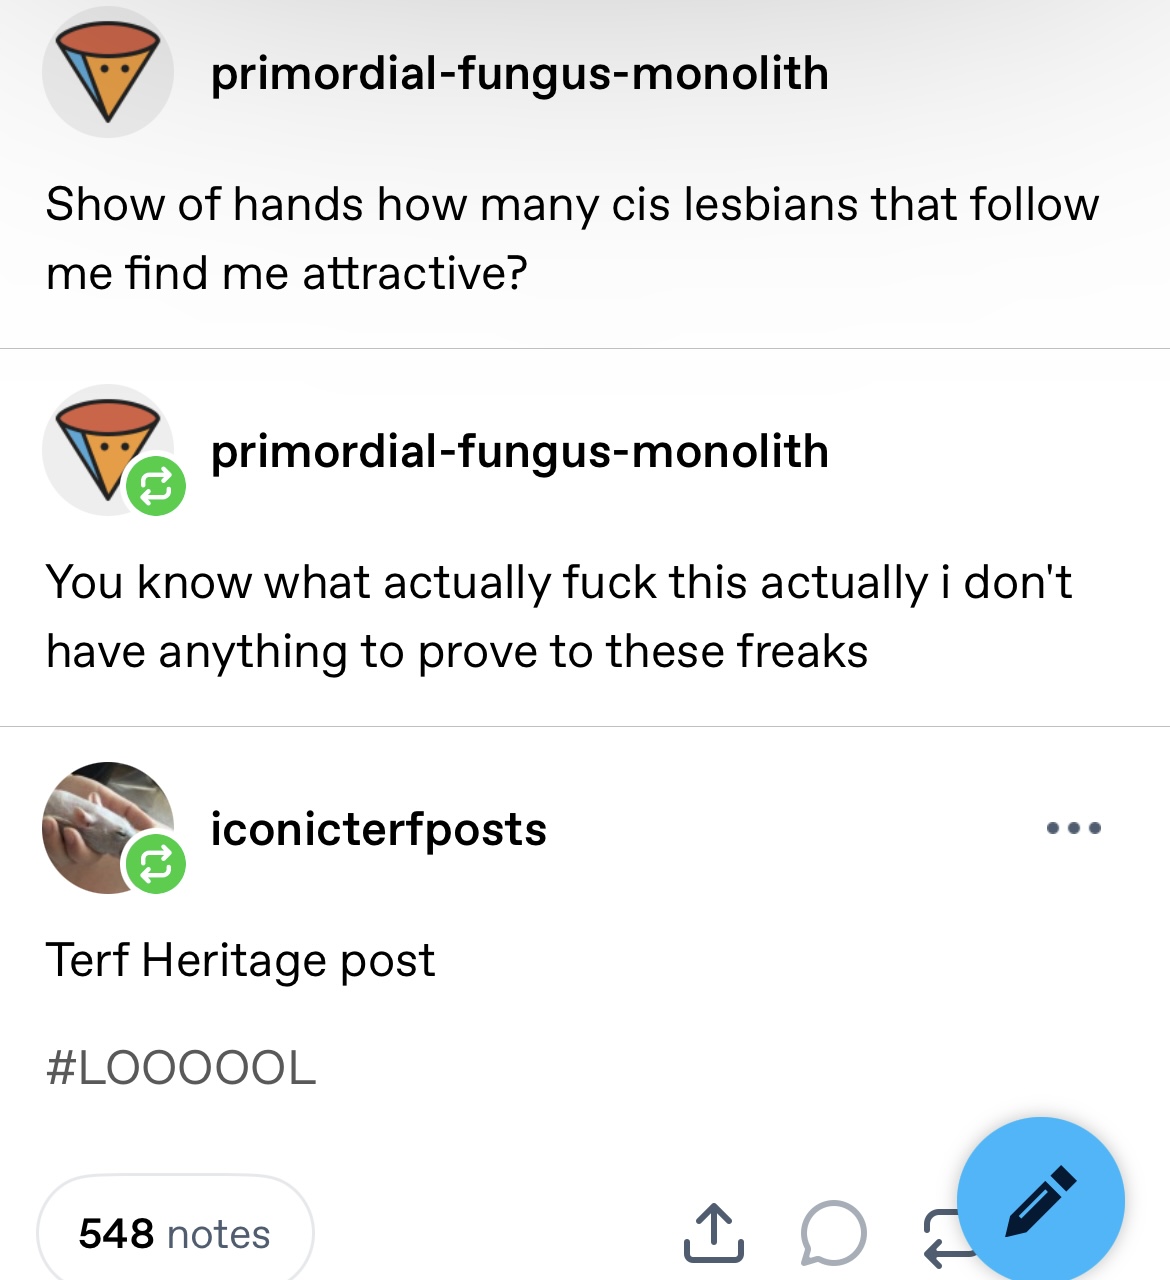Tap the iconicterfposts hand photo avatar

(x=108, y=828)
